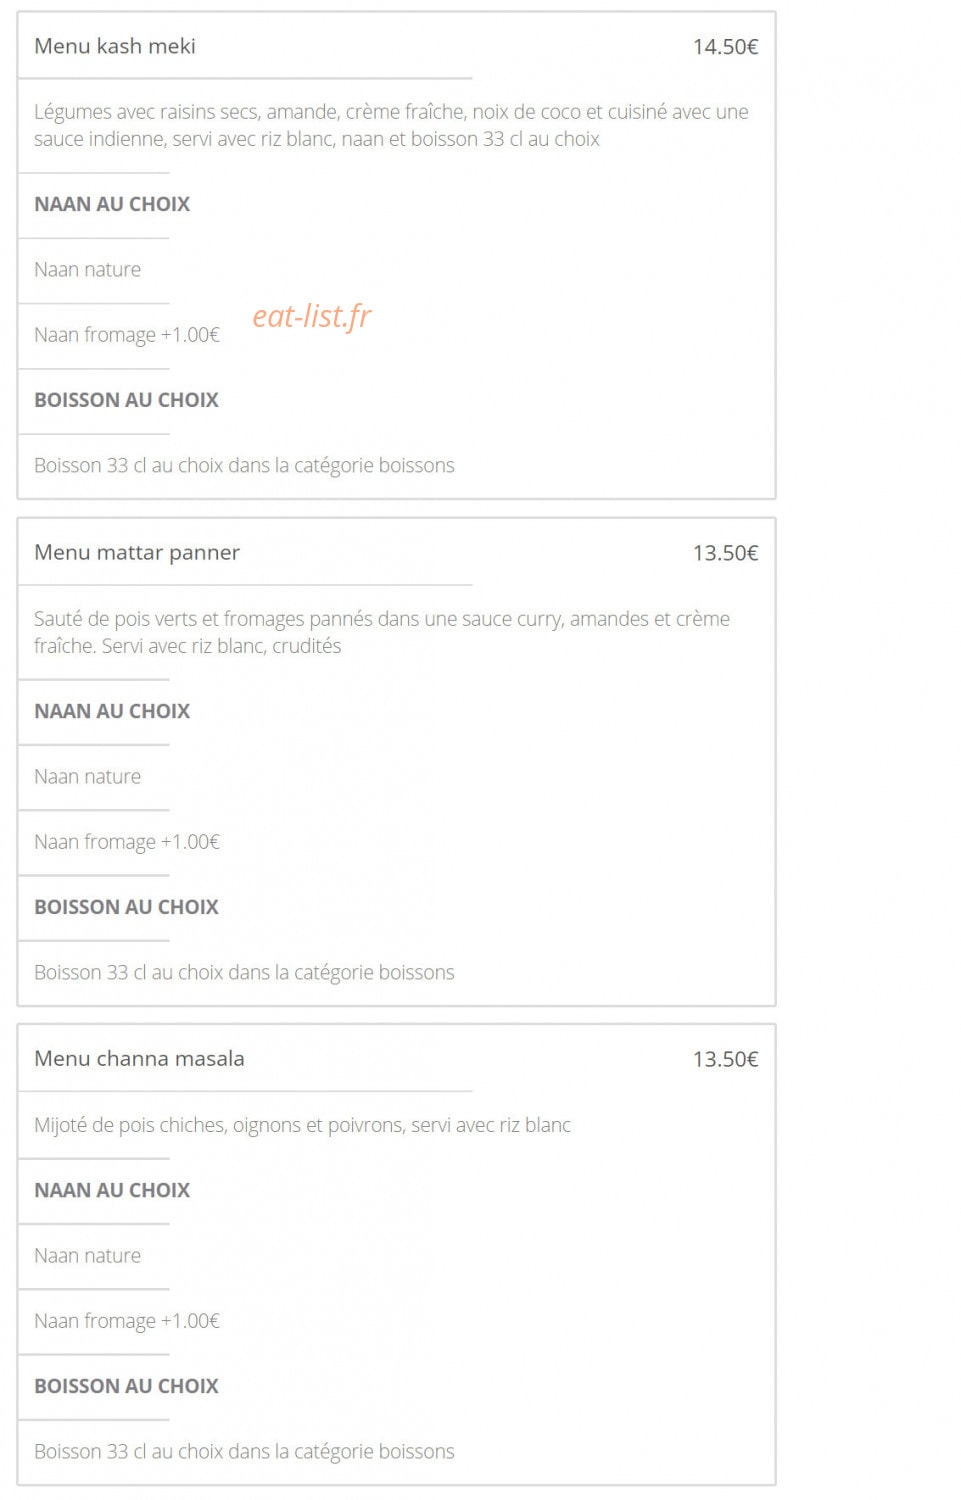Choose Naan fromage +1.00€ in kash meki menu
The height and width of the screenshot is (1500, 961).
[x=127, y=335]
